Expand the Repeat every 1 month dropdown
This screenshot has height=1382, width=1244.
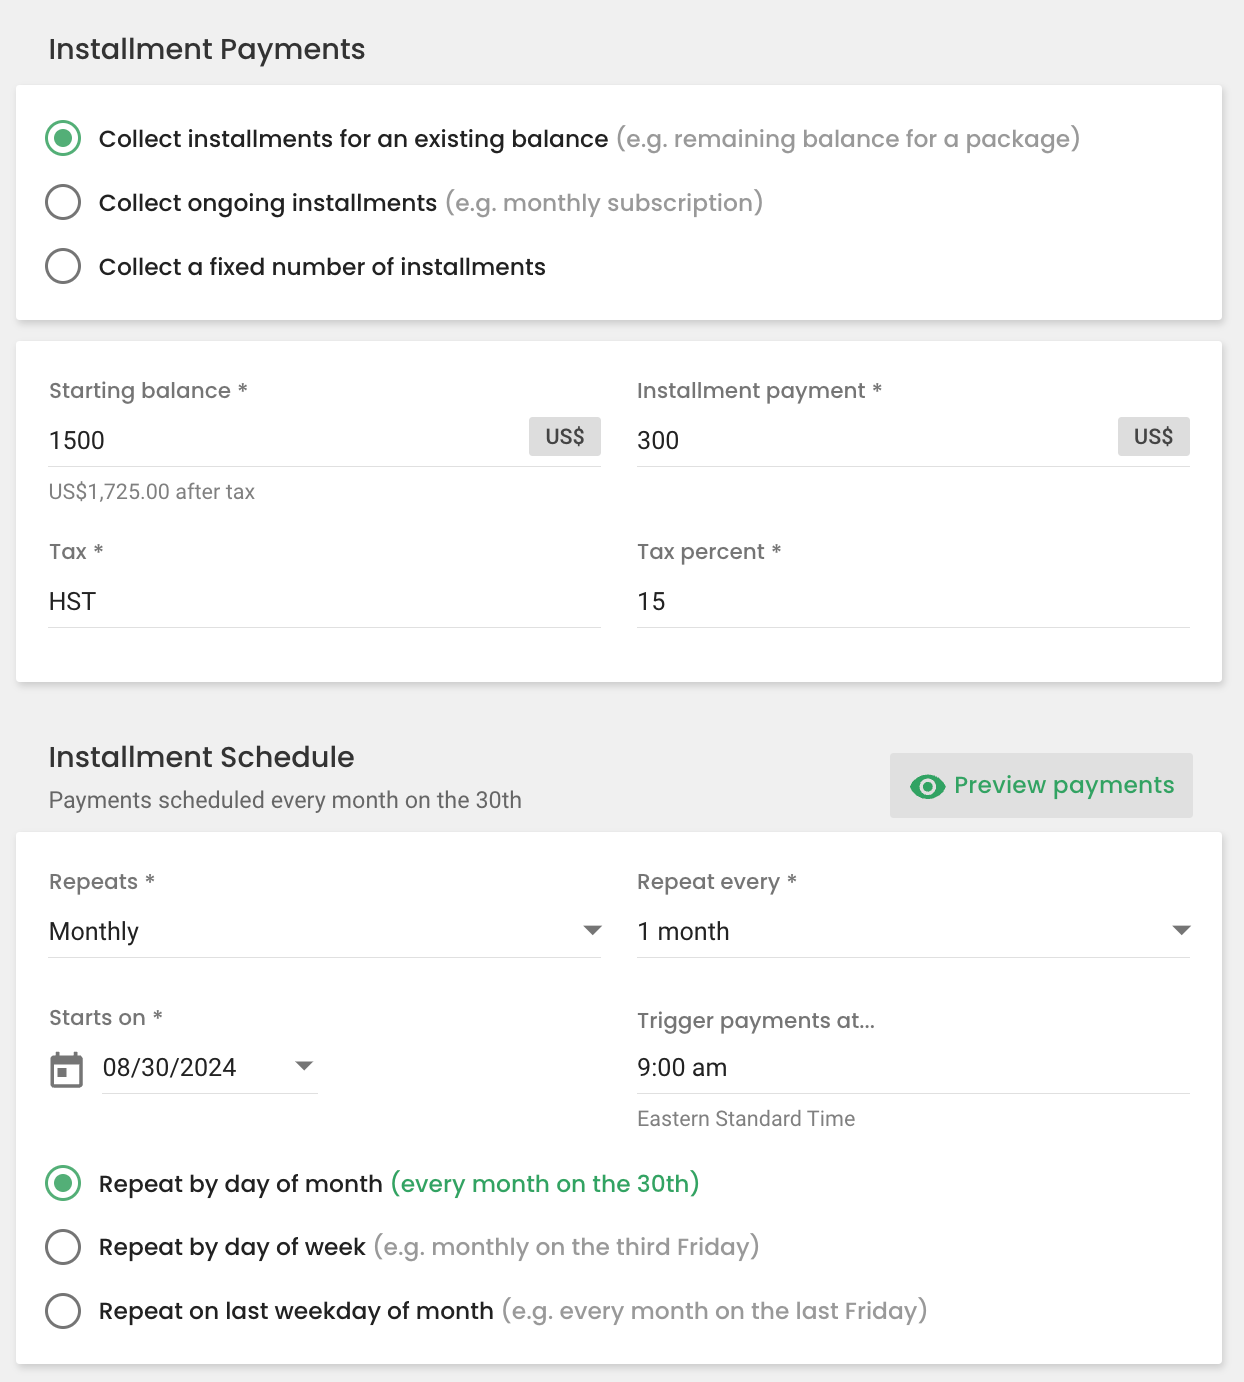tap(913, 931)
